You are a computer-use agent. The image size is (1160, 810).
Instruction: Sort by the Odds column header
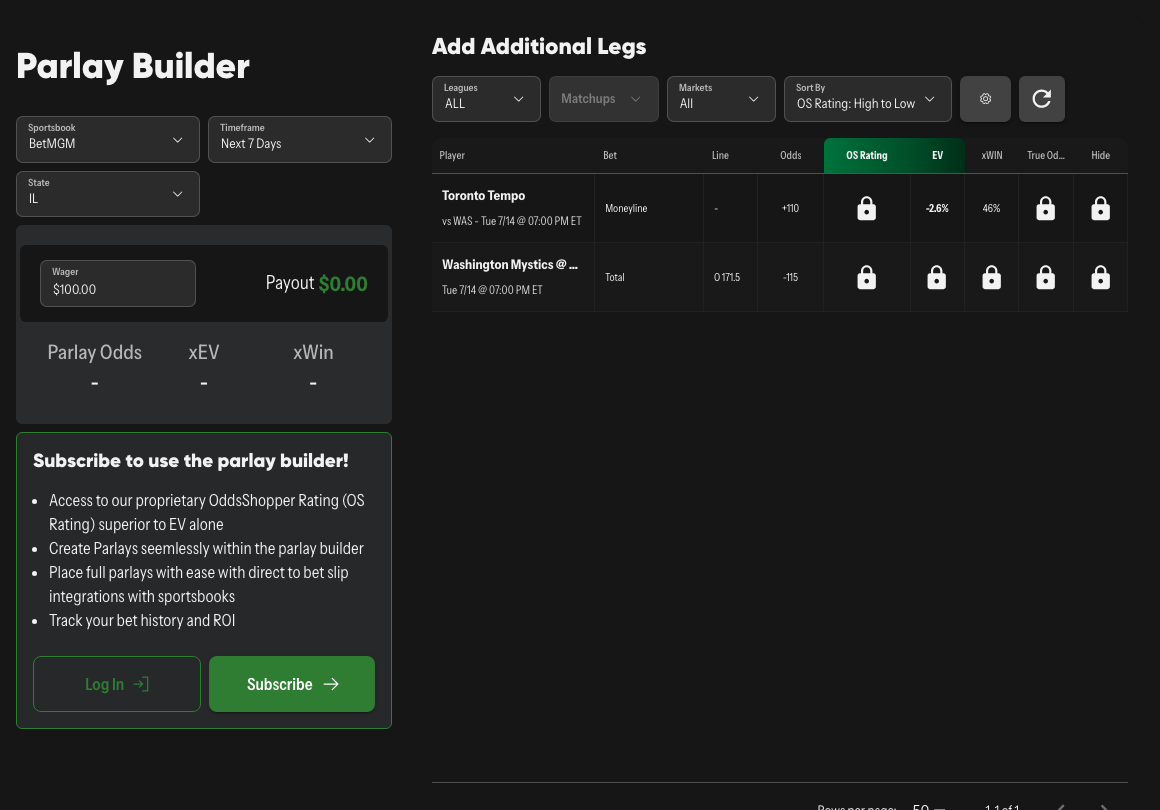(x=790, y=155)
